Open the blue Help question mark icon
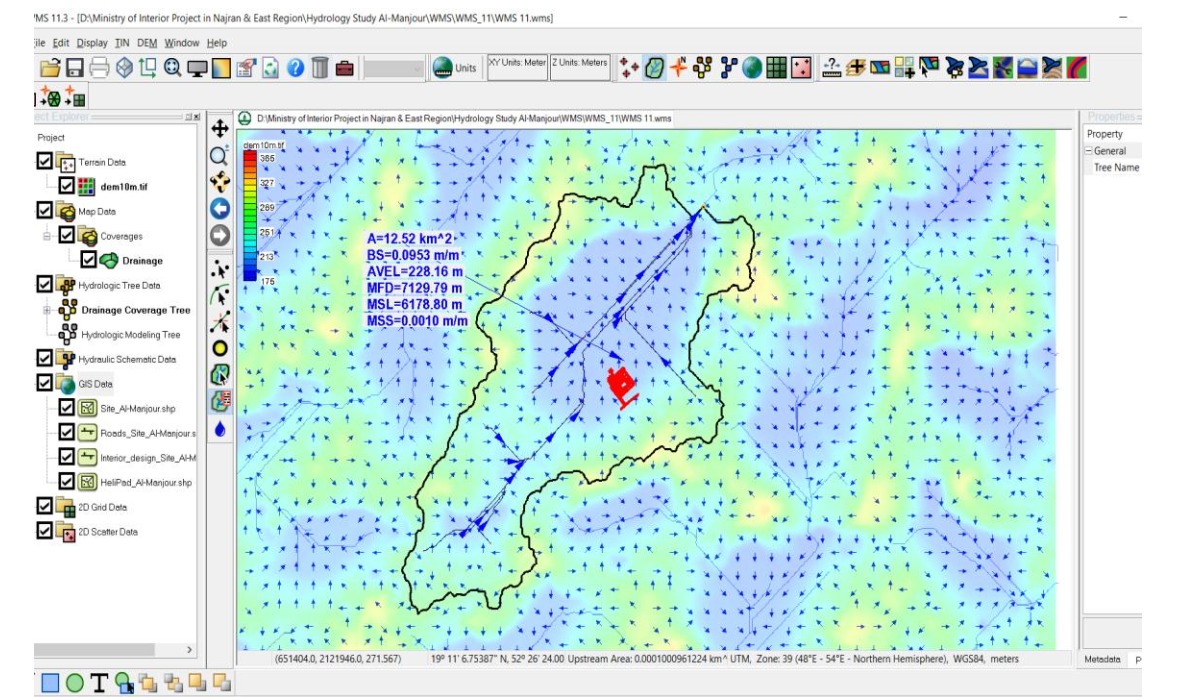1197x697 pixels. pos(295,68)
